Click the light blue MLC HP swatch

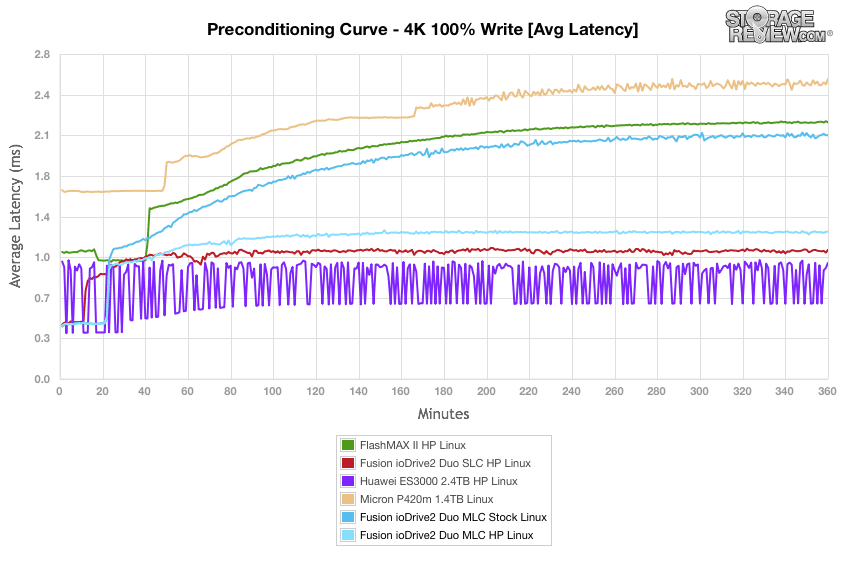[347, 535]
